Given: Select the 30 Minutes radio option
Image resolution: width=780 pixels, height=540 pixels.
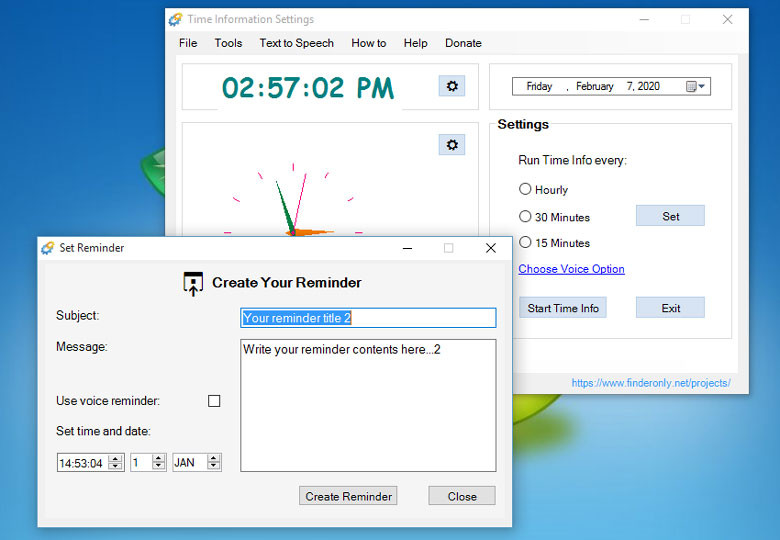Looking at the screenshot, I should pyautogui.click(x=525, y=216).
